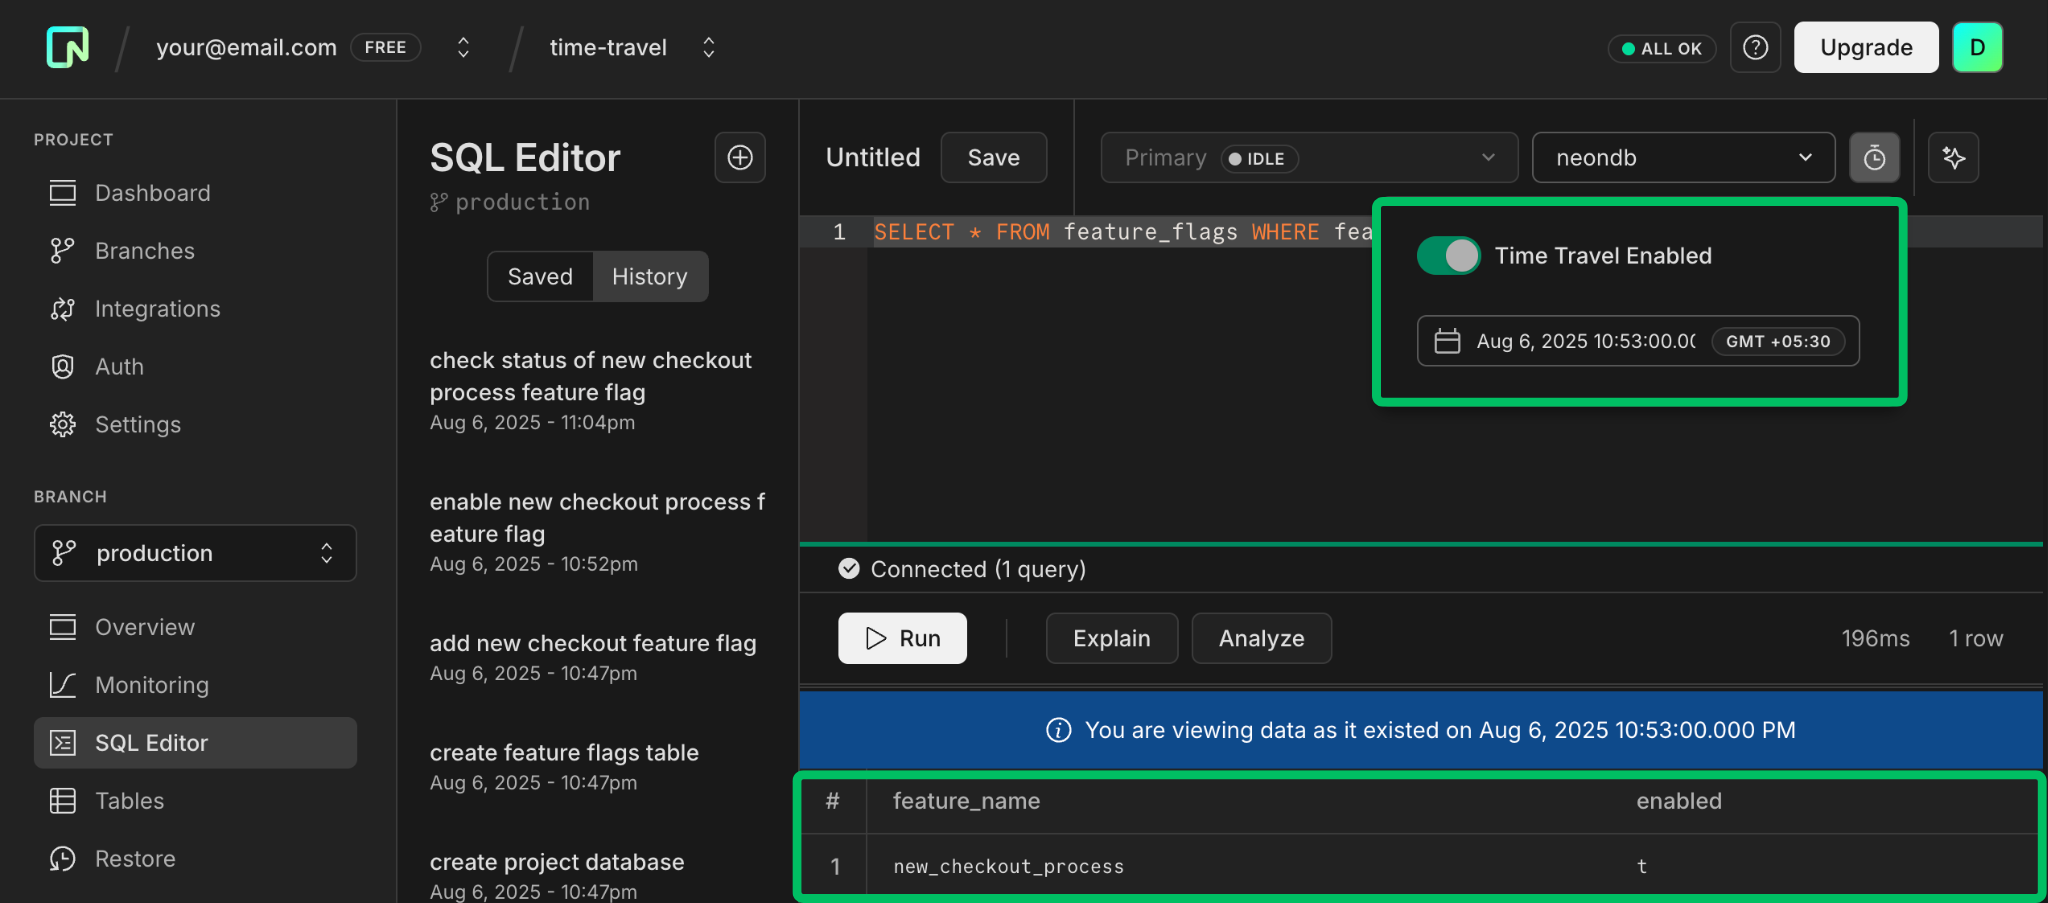
Task: Switch to the Saved tab
Action: click(x=539, y=276)
